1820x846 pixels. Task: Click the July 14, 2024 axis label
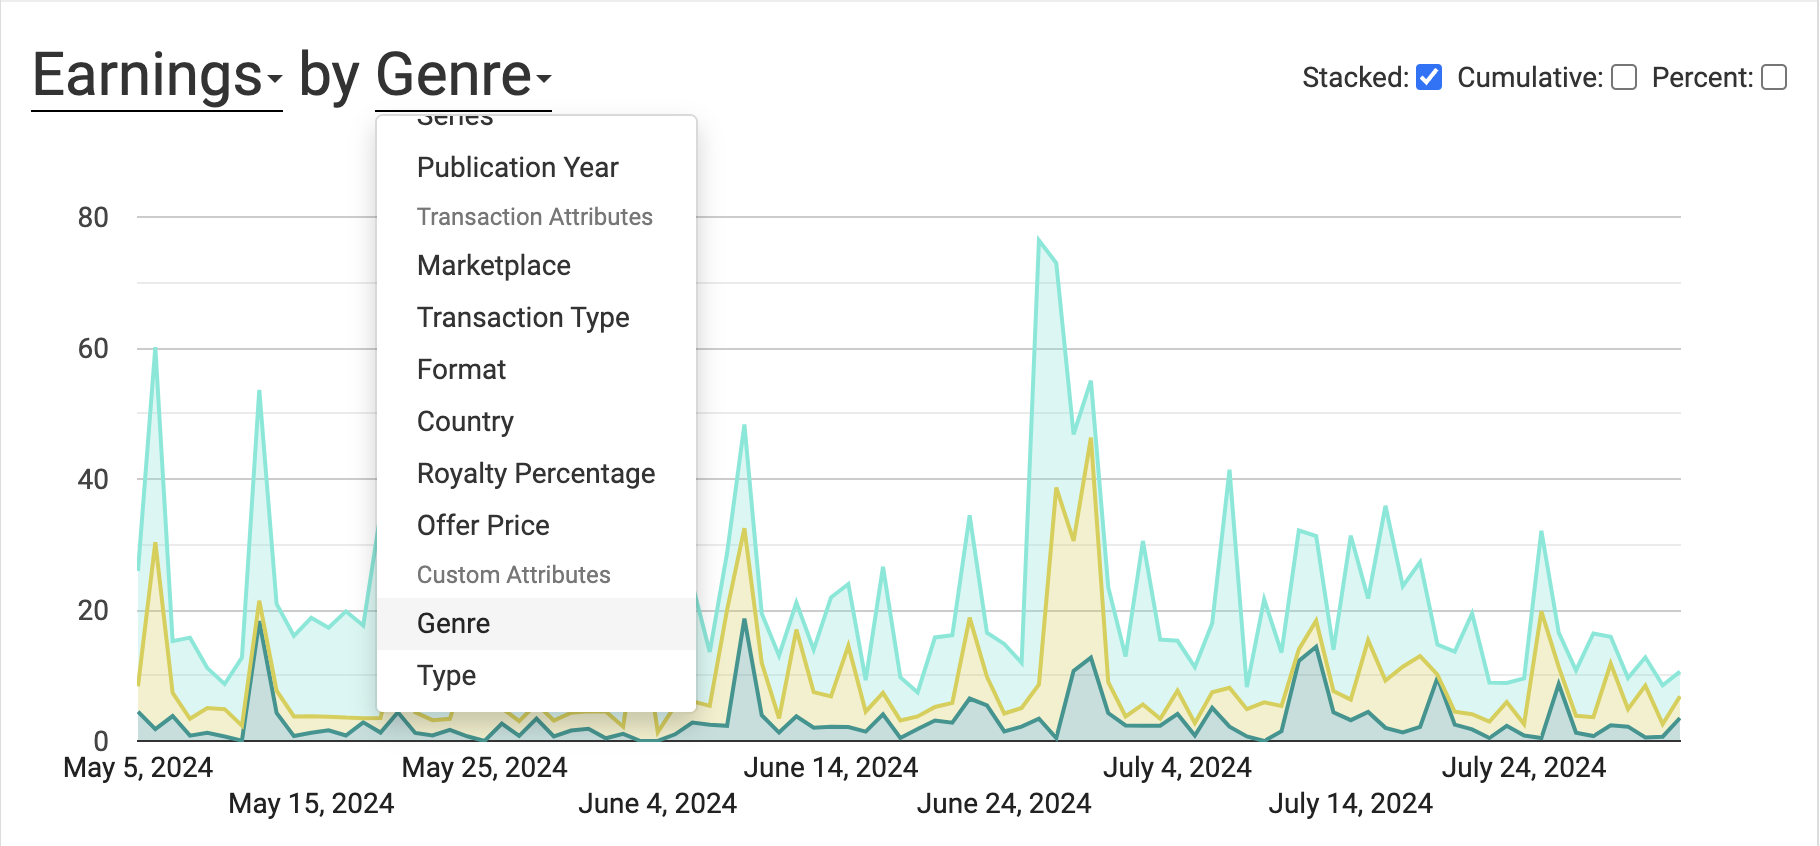click(x=1350, y=804)
